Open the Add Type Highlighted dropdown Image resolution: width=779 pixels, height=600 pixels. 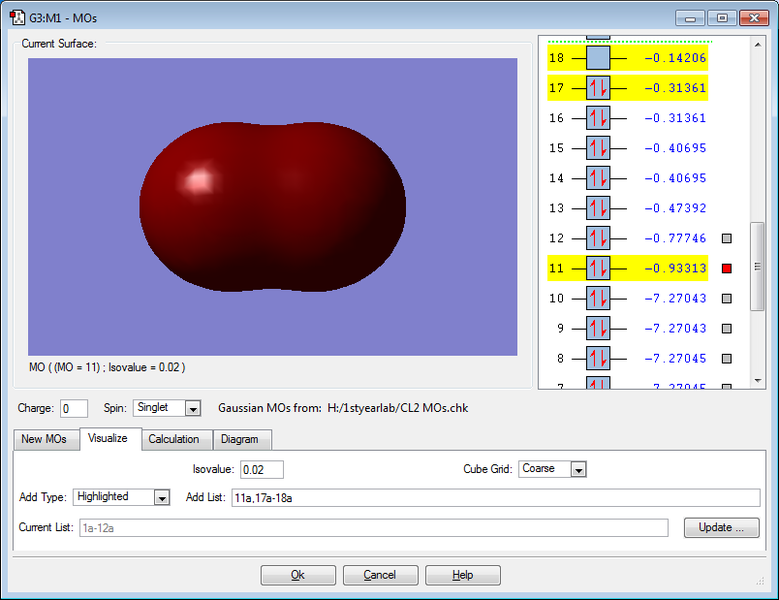click(x=162, y=497)
